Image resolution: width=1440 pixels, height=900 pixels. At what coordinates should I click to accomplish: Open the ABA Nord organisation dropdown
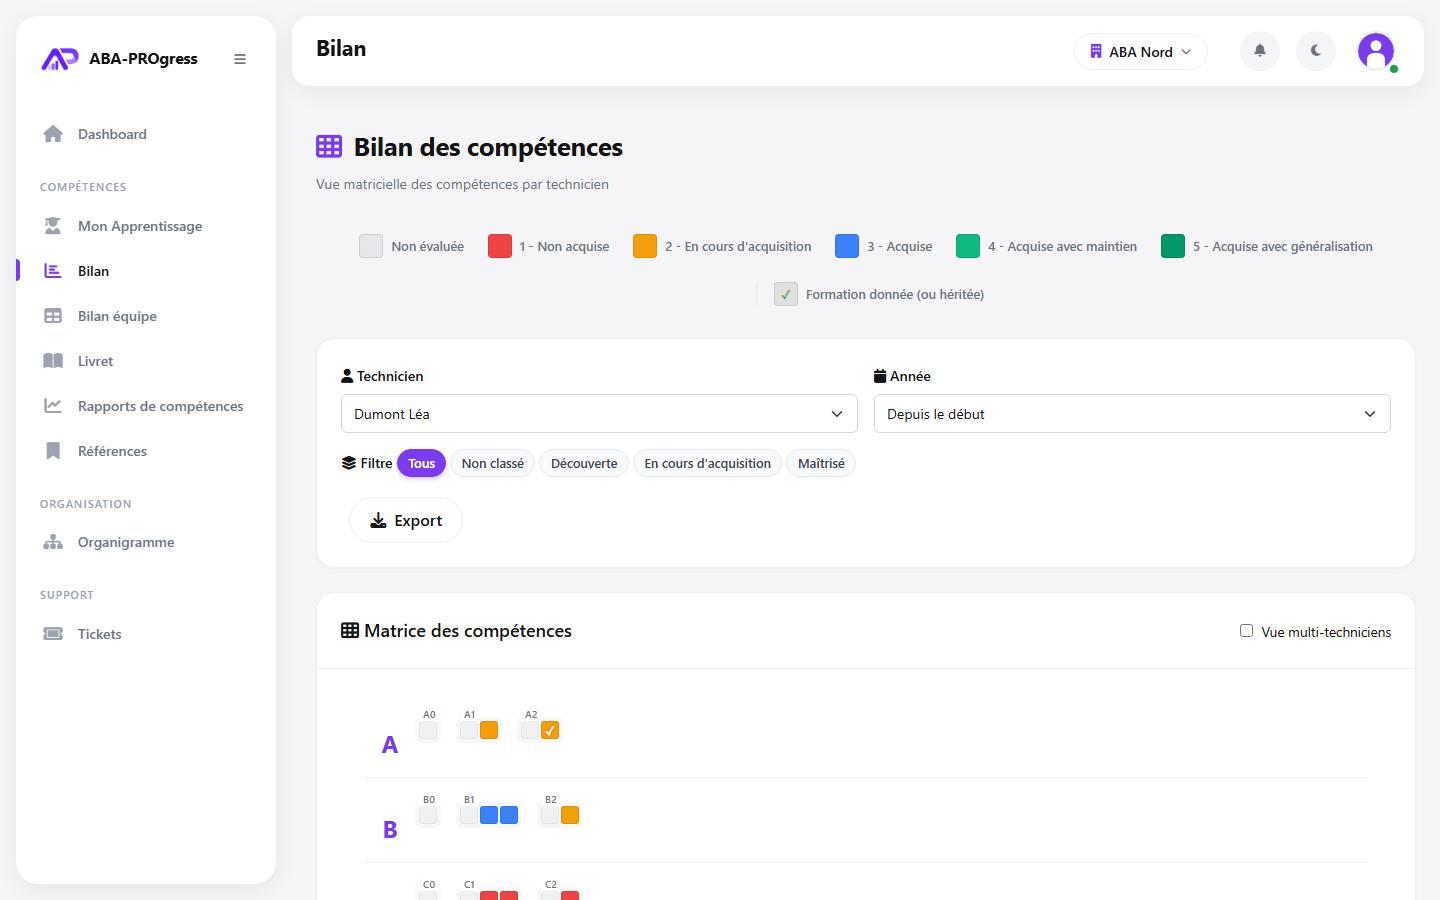pyautogui.click(x=1141, y=52)
